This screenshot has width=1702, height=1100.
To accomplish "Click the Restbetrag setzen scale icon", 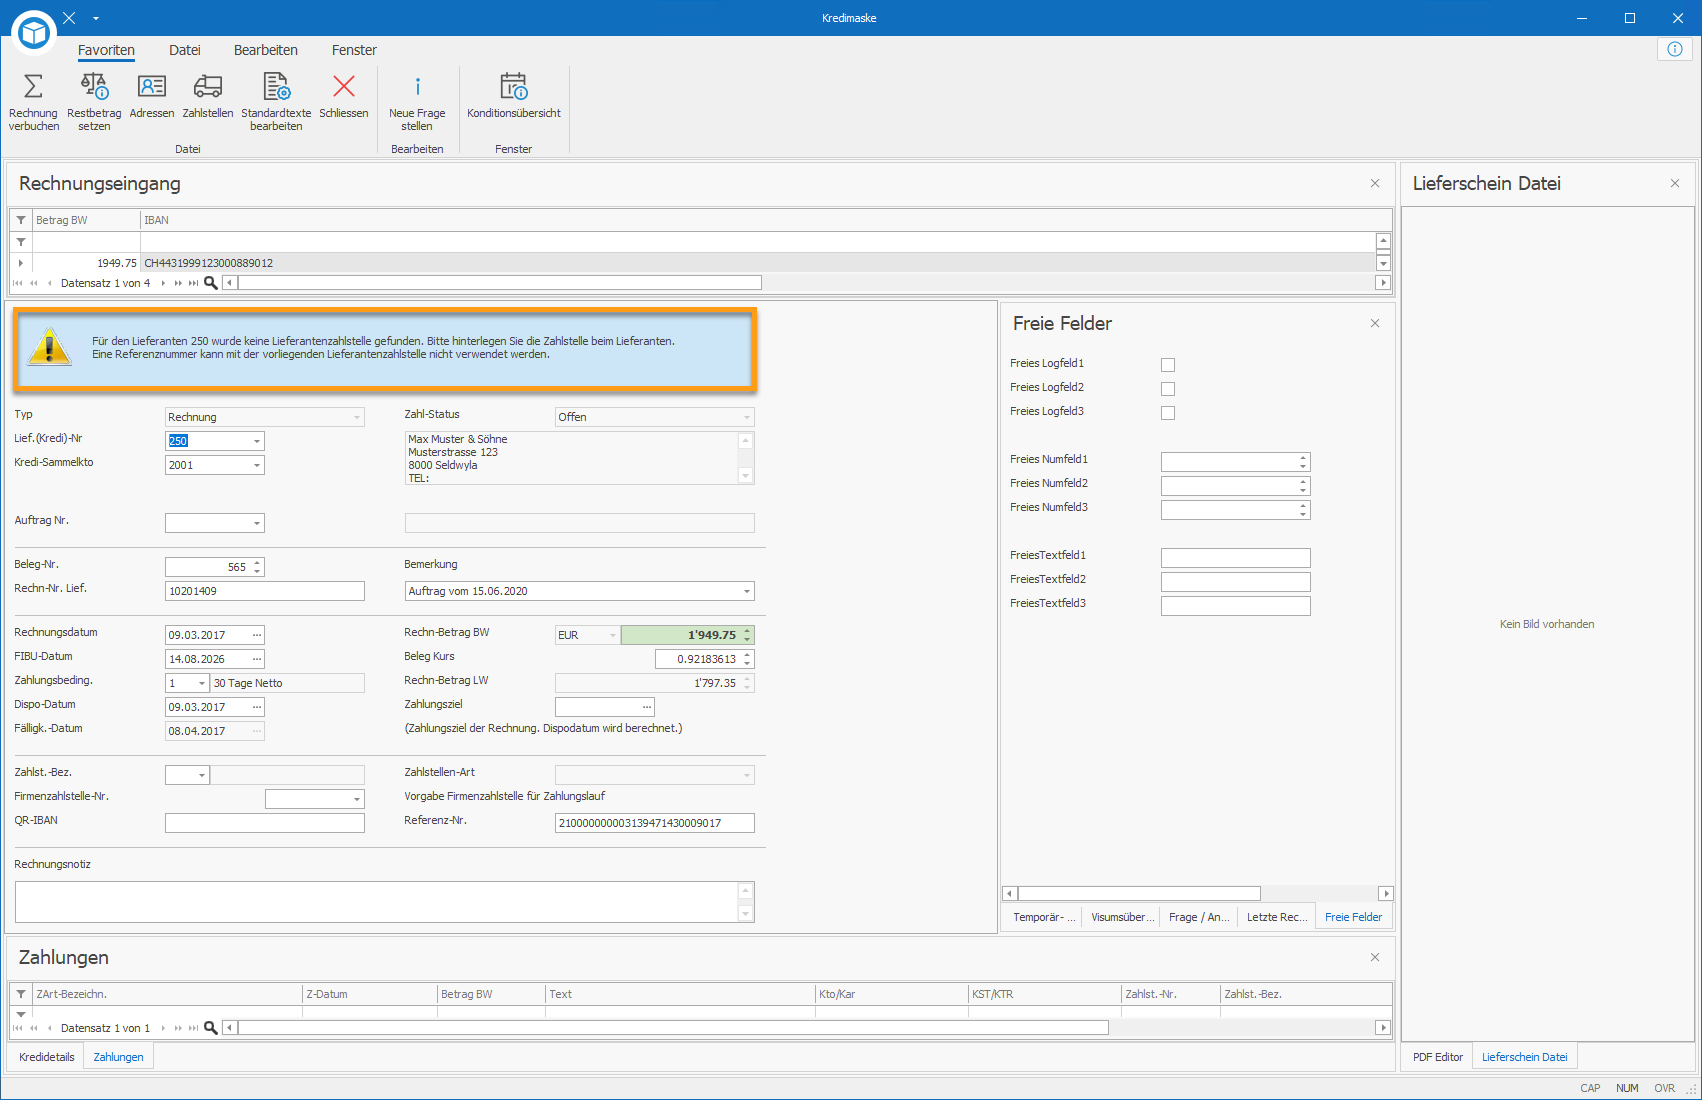I will [94, 86].
